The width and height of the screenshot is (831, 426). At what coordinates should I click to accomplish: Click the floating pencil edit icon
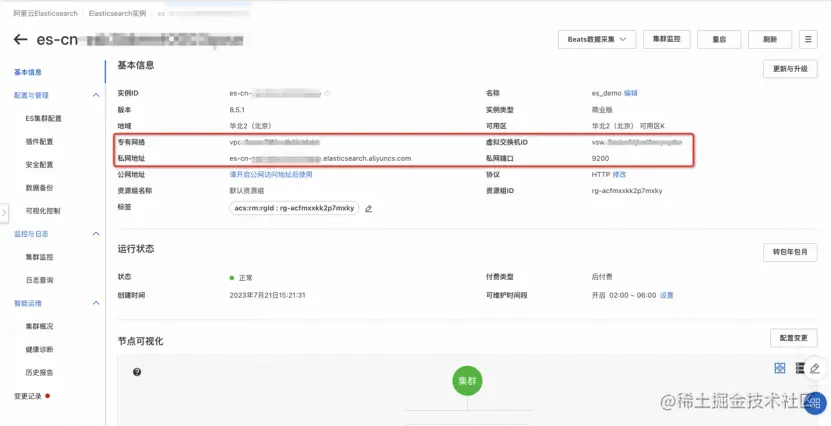815,368
